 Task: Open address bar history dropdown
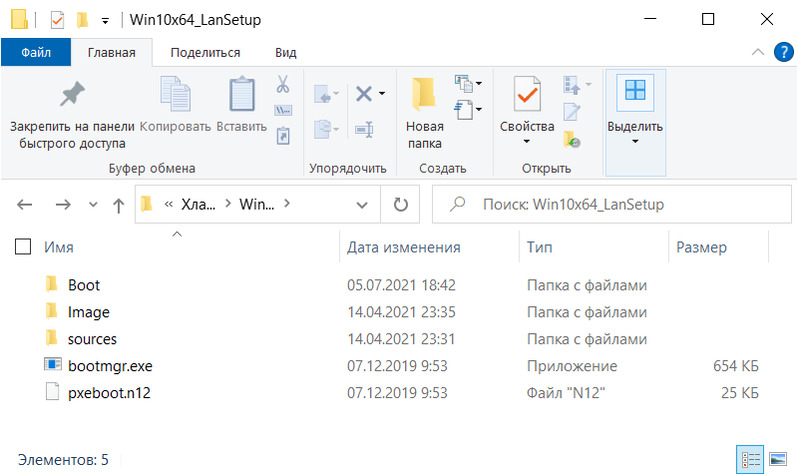362,205
